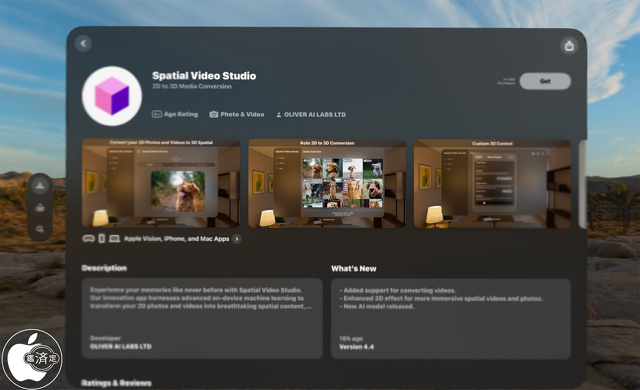Open the Apps tab in the side tab bar
This screenshot has width=640, height=390.
[x=40, y=186]
